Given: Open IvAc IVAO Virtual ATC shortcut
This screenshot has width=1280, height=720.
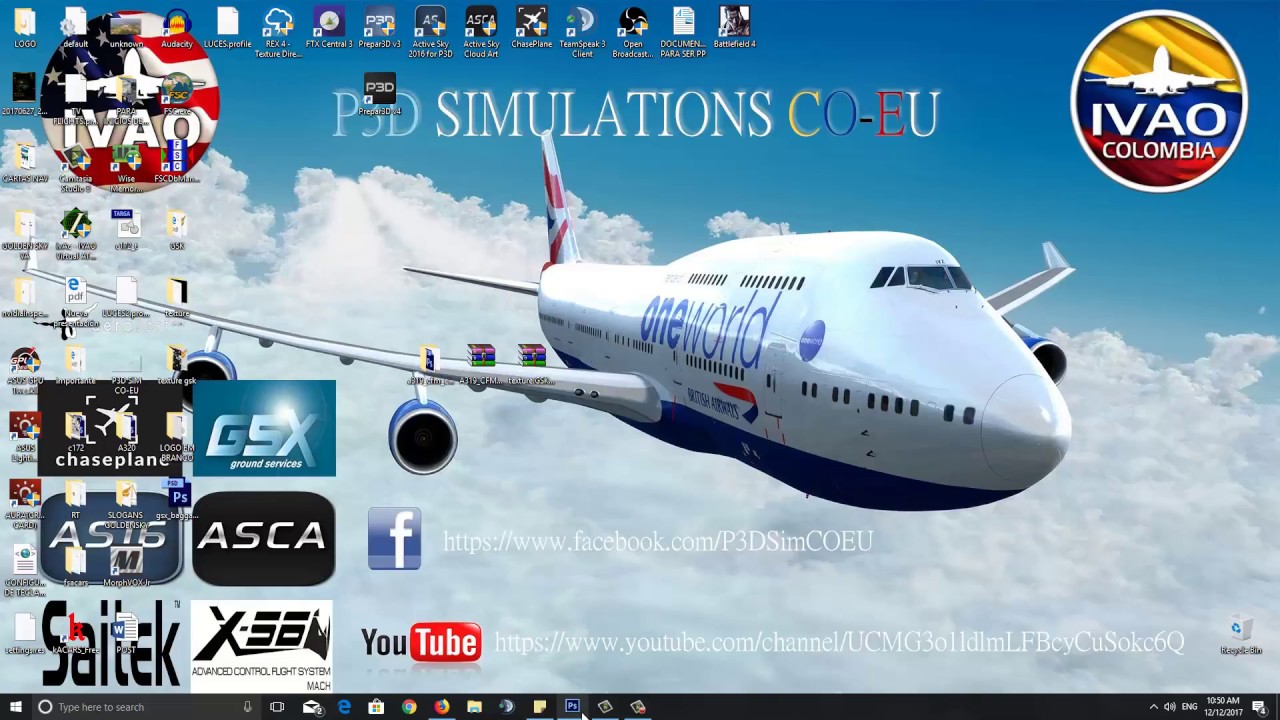Looking at the screenshot, I should (x=75, y=235).
